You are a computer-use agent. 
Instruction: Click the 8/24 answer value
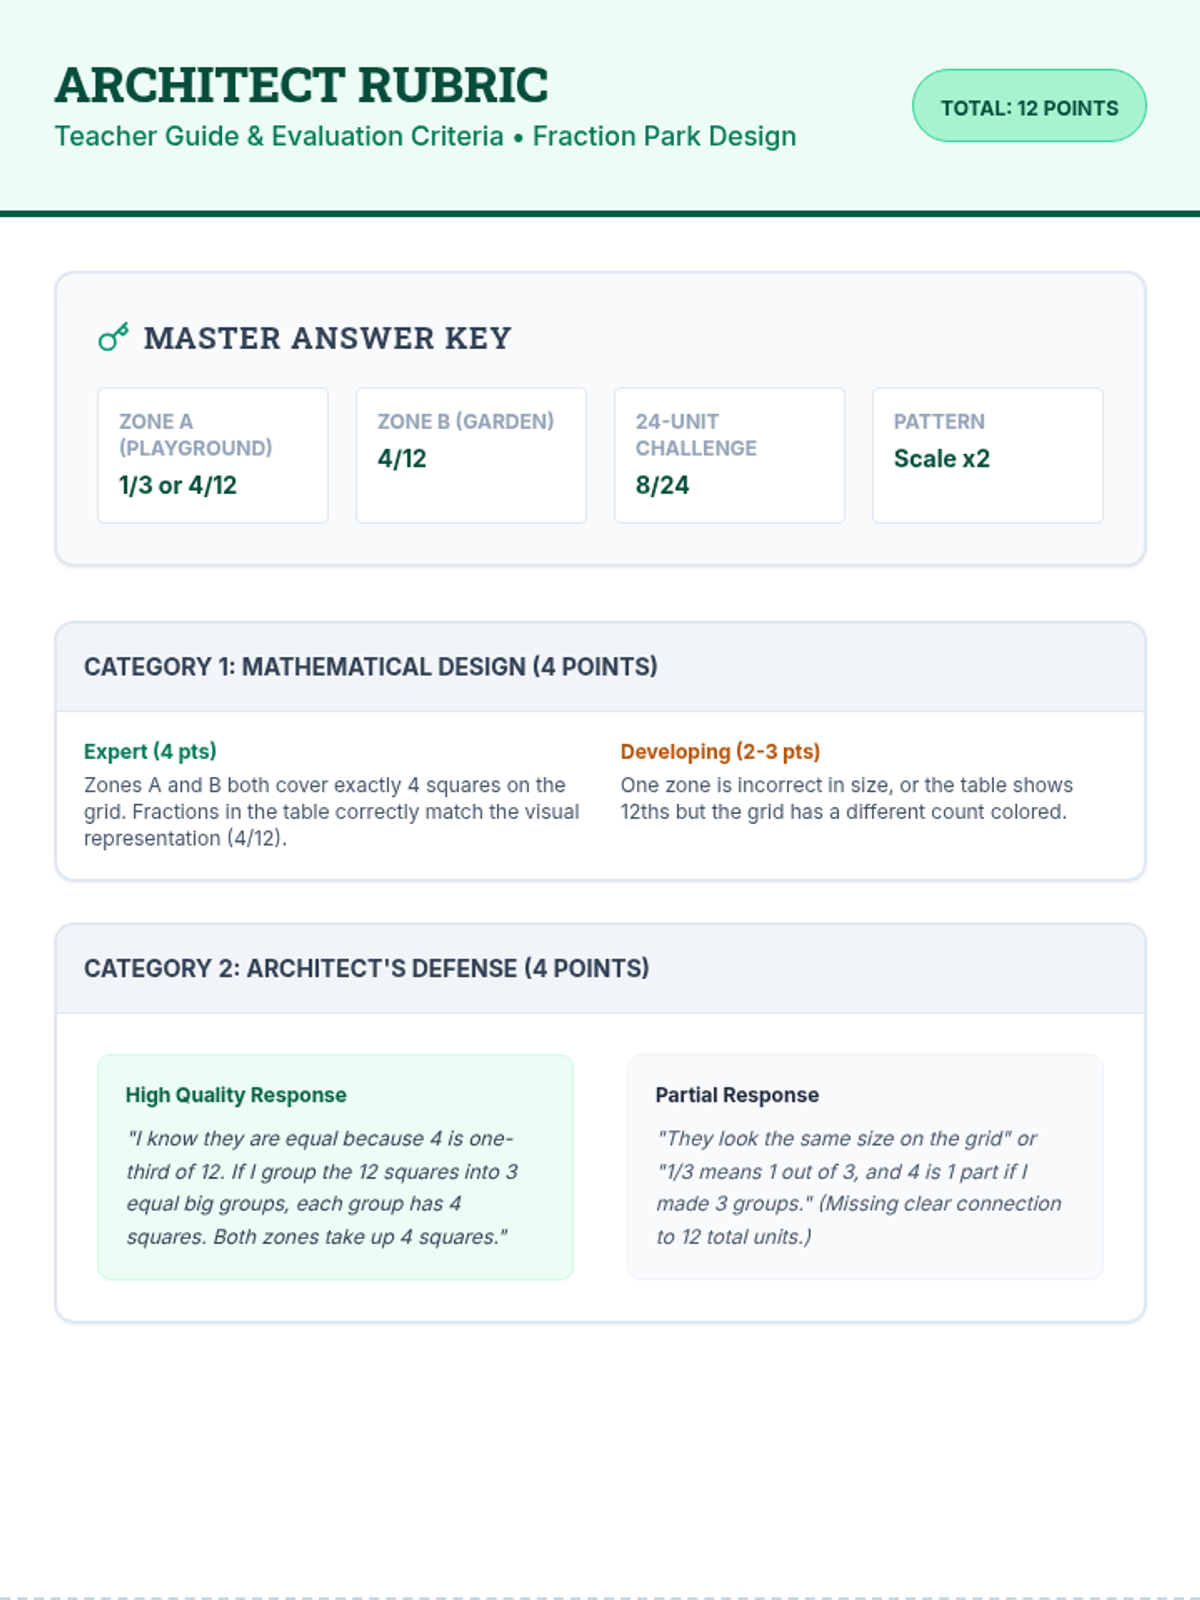662,485
